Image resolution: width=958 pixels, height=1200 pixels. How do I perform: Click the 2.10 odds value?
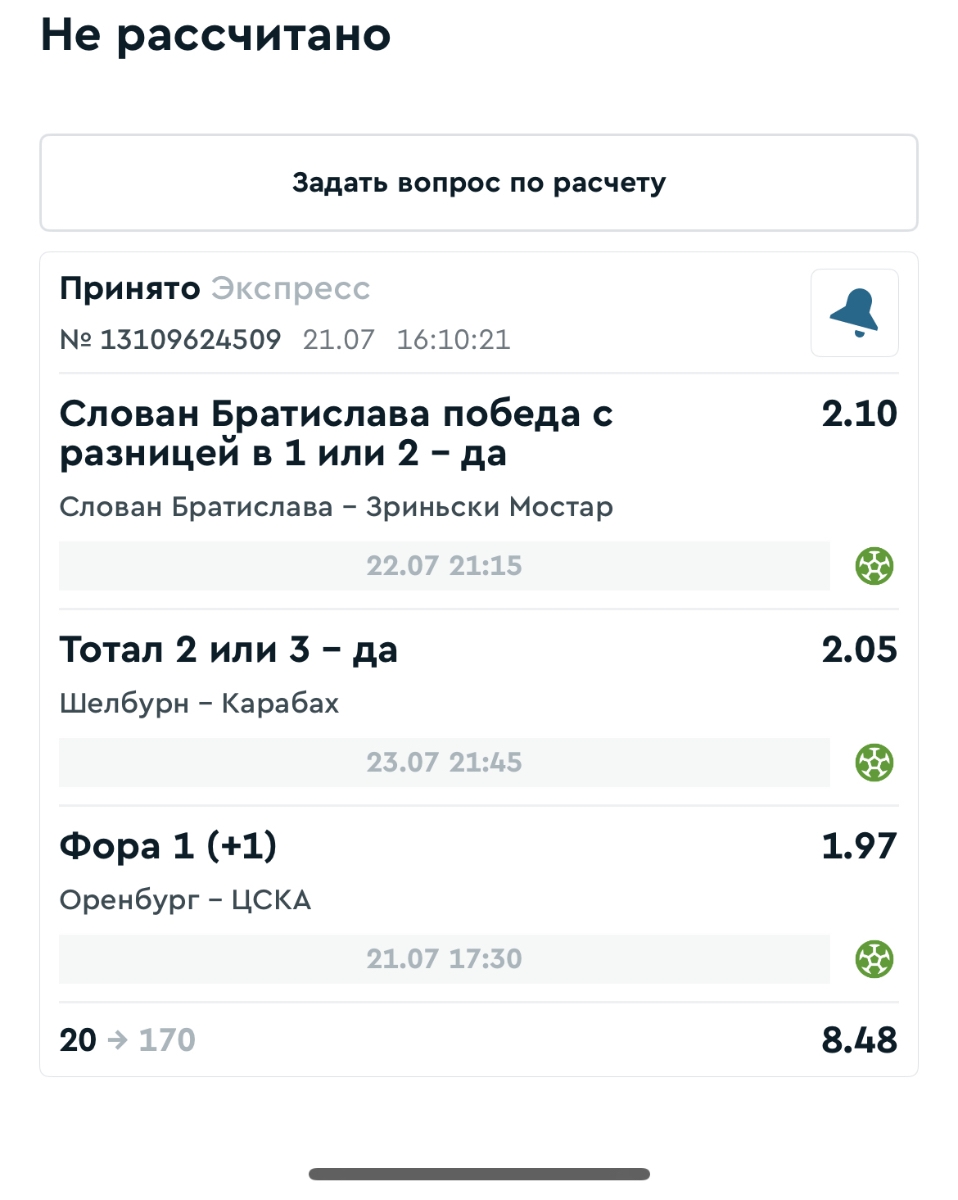[859, 414]
